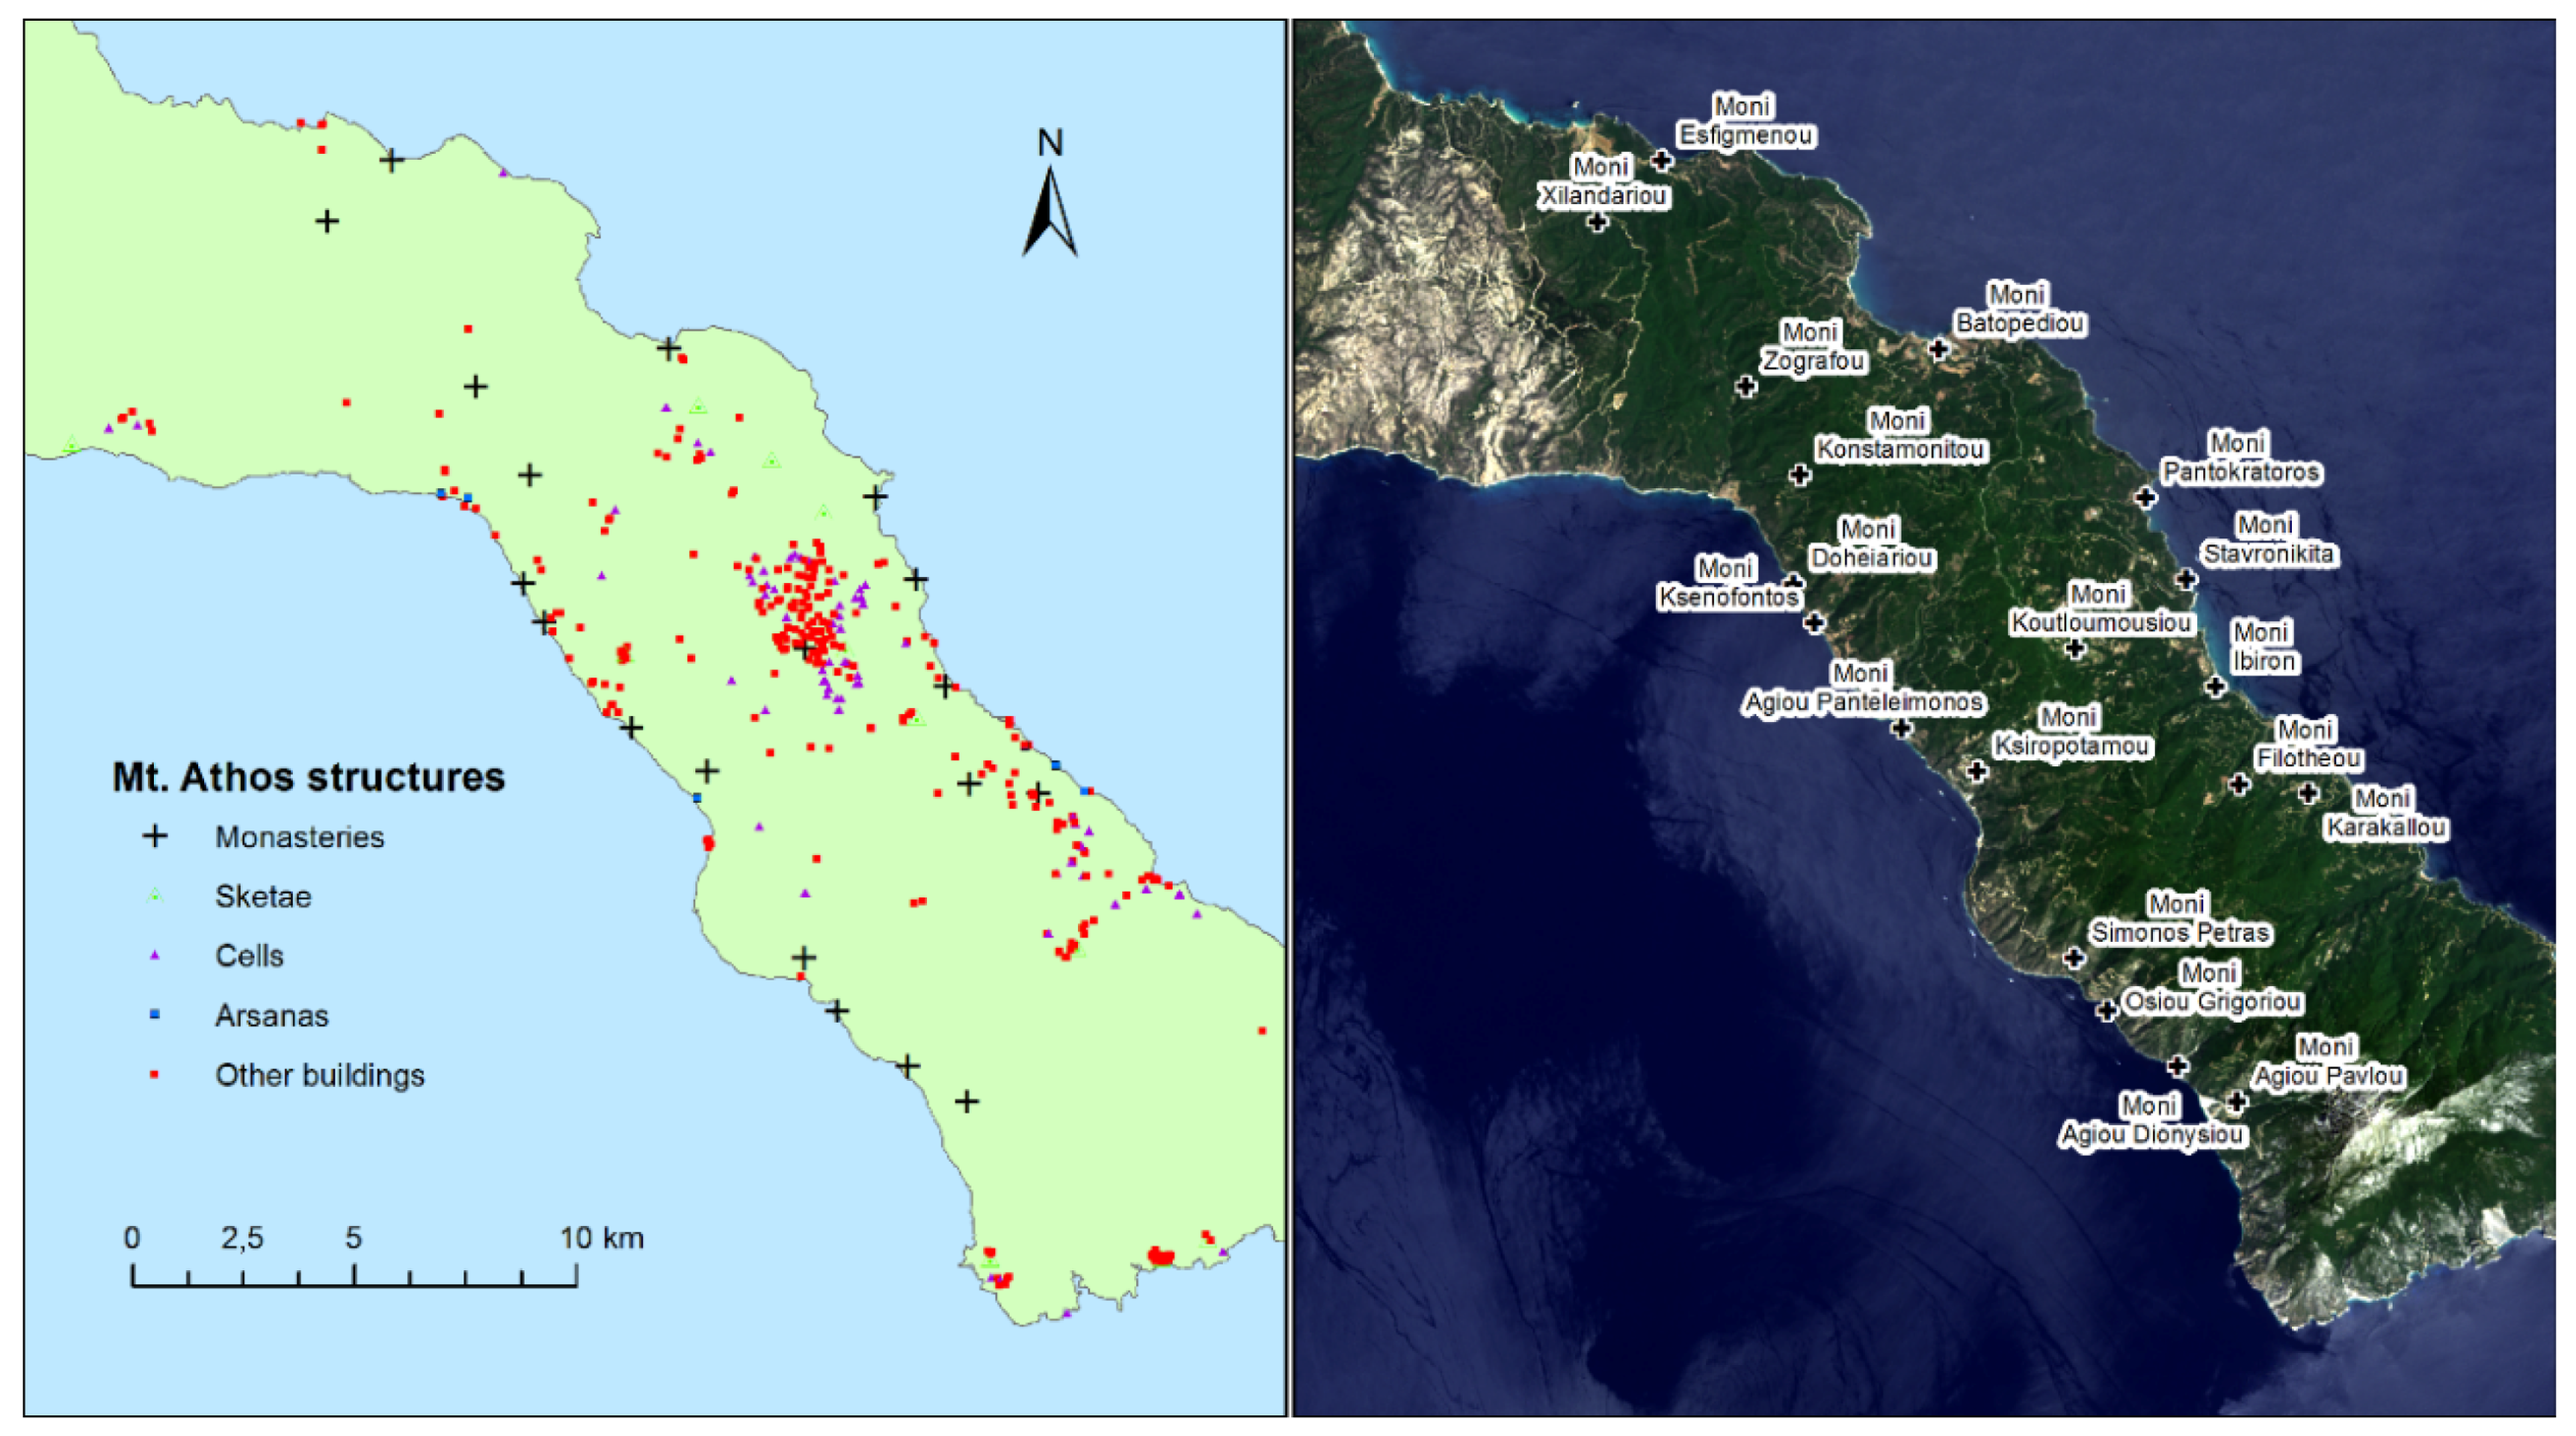Click the Moni Xilandariou cross marker
This screenshot has width=2576, height=1436.
1598,222
